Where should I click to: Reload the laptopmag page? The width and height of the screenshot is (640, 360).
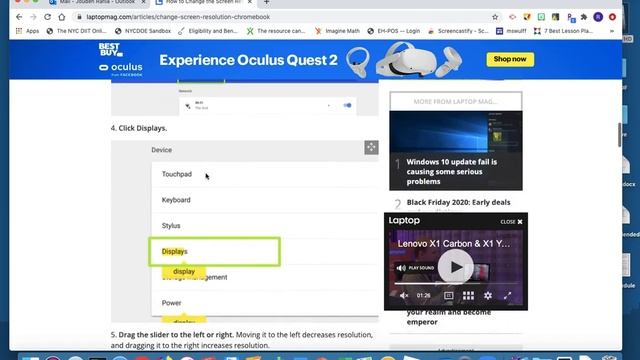click(x=47, y=17)
